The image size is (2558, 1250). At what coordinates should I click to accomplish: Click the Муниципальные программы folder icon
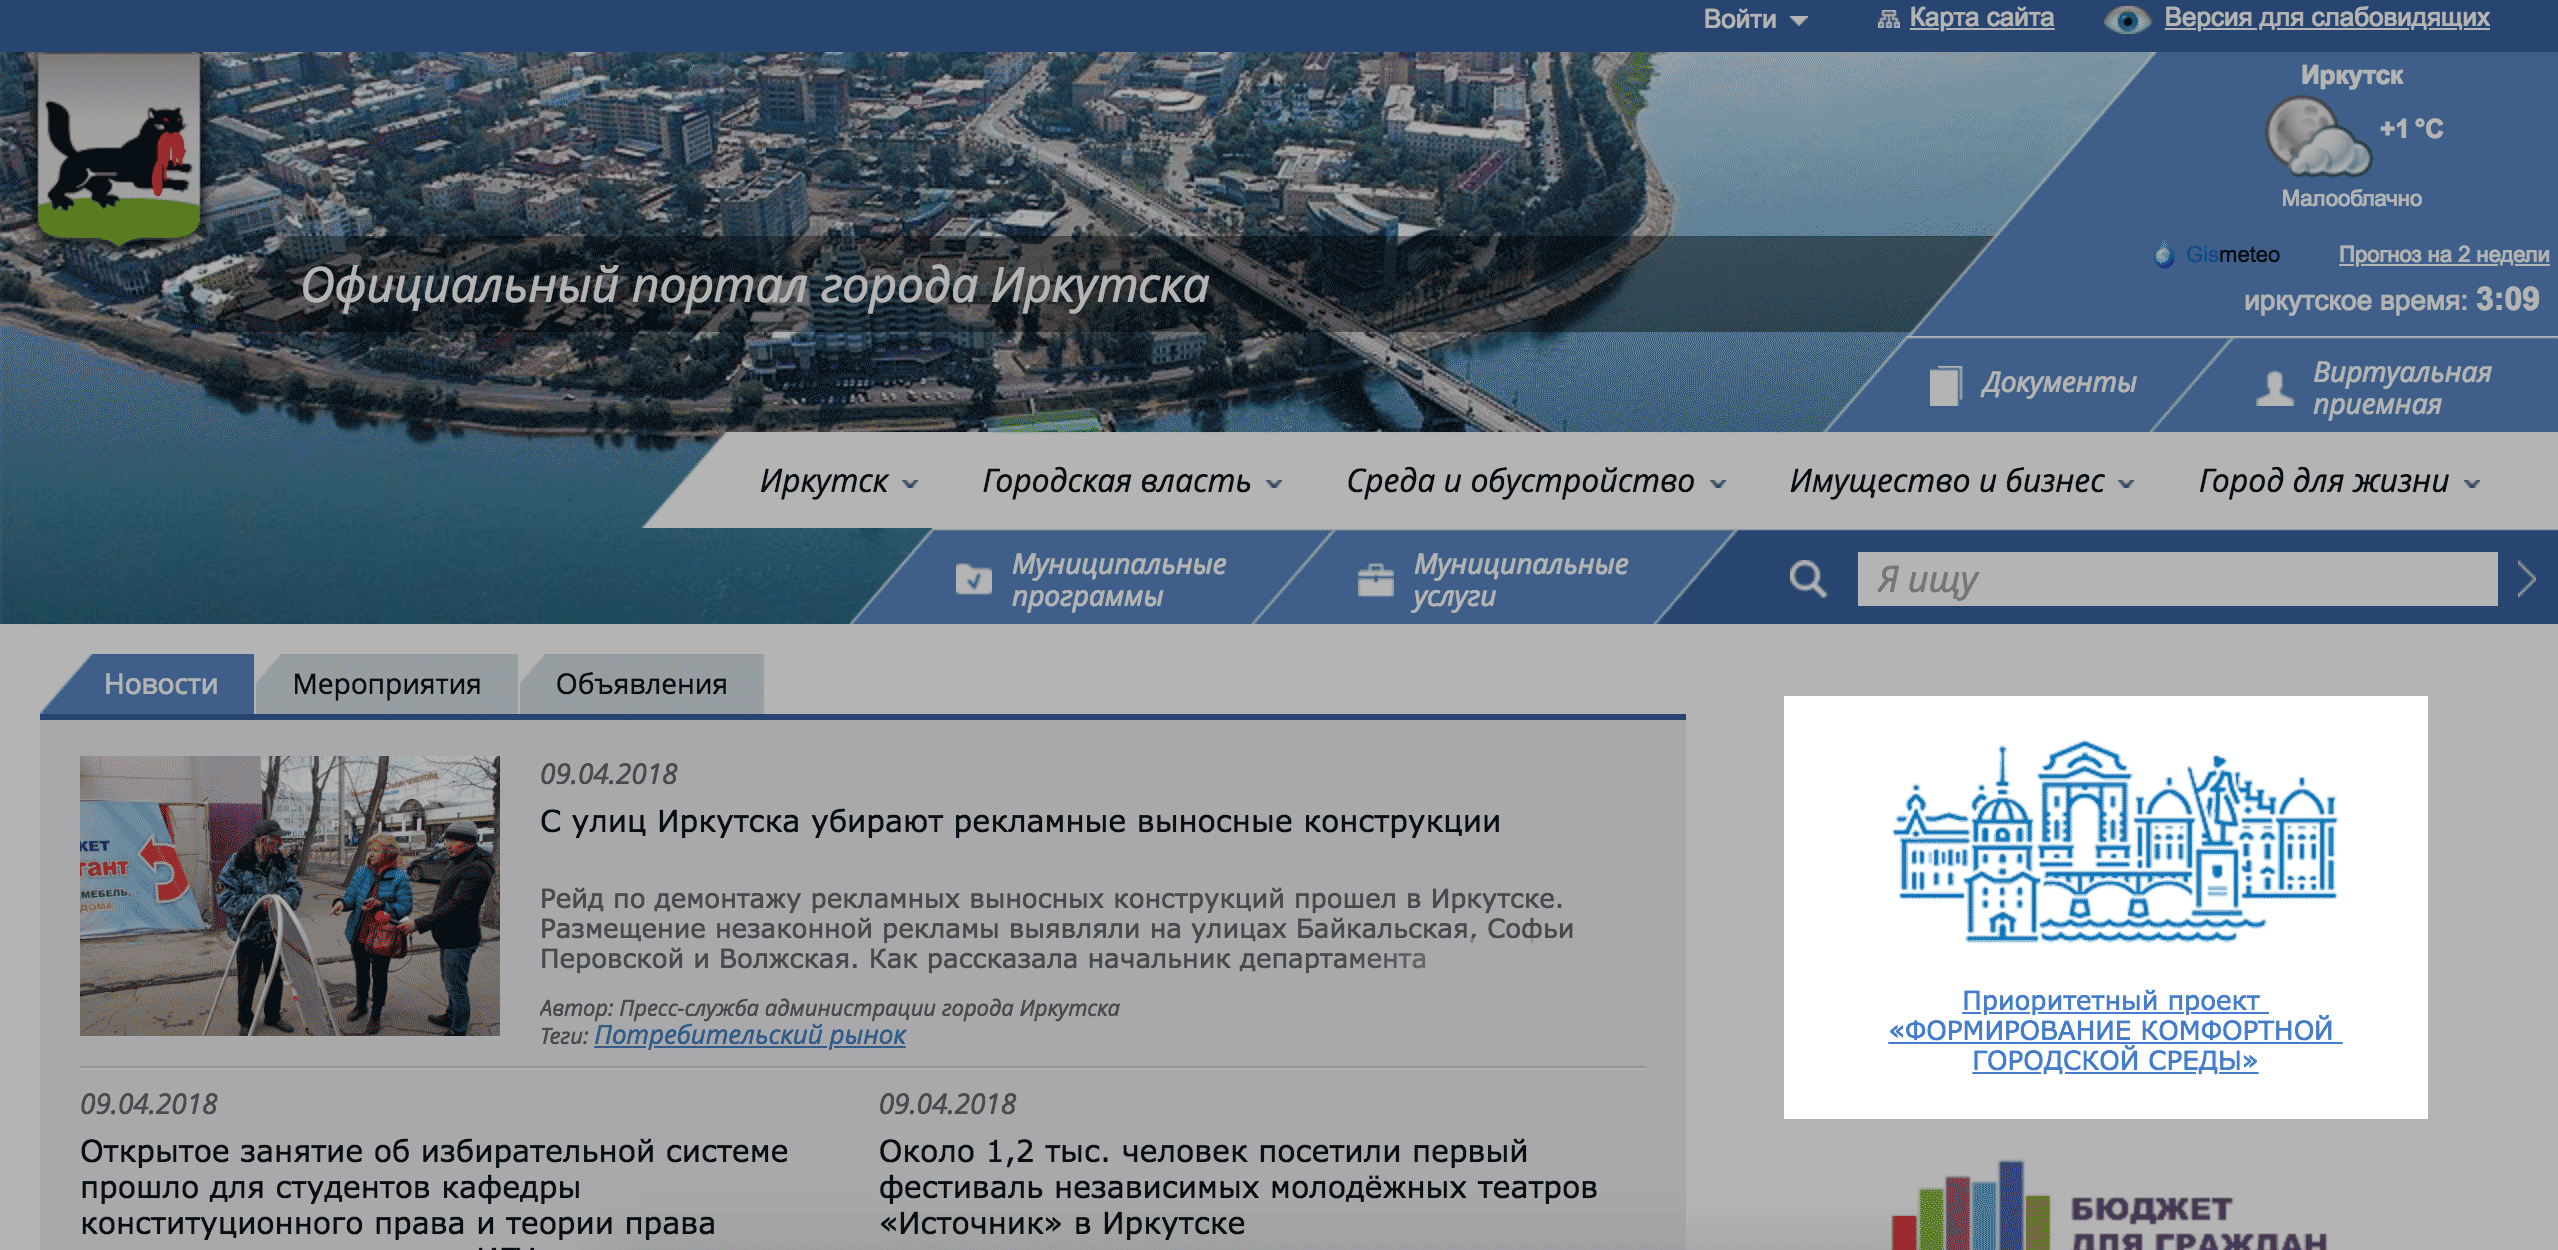(x=973, y=579)
